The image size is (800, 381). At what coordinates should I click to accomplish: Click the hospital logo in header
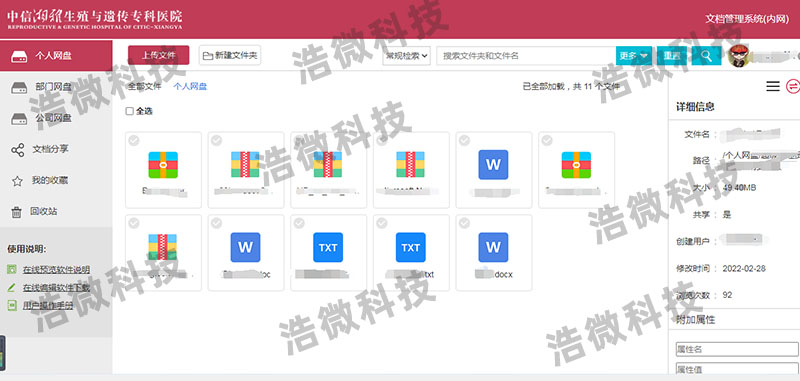95,19
